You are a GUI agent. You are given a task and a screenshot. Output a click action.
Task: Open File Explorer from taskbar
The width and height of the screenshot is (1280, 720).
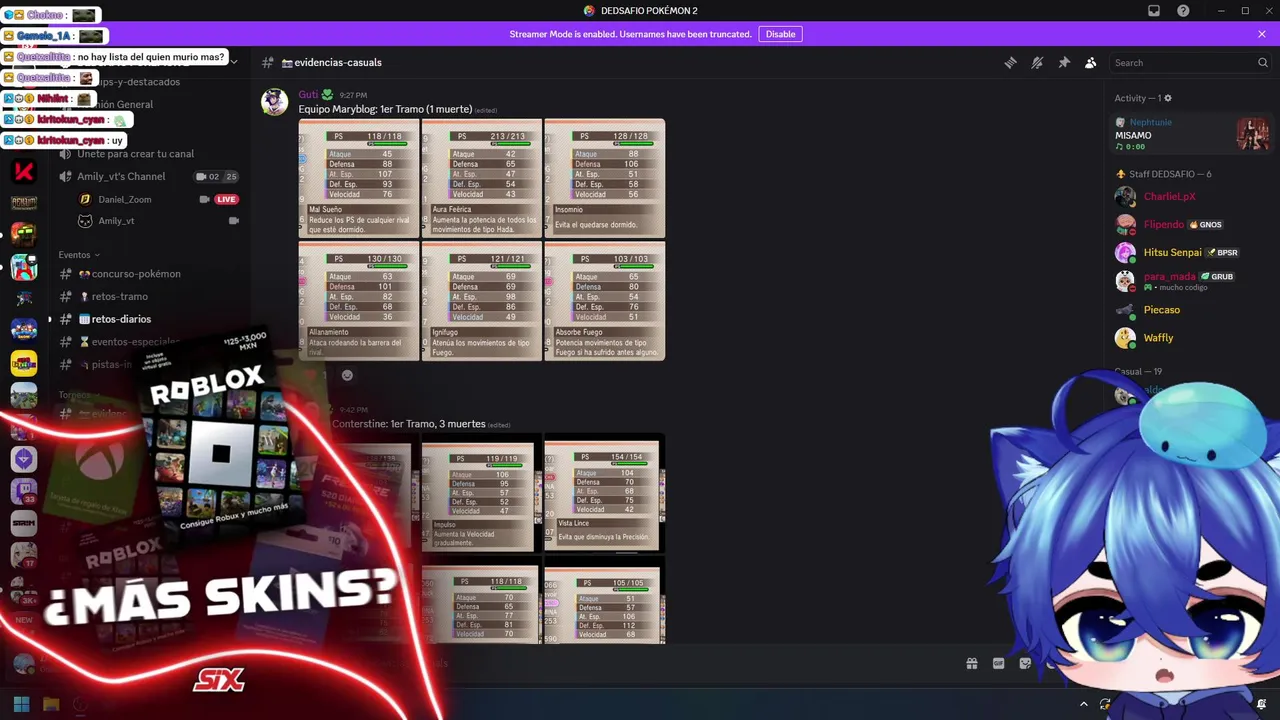click(x=51, y=704)
